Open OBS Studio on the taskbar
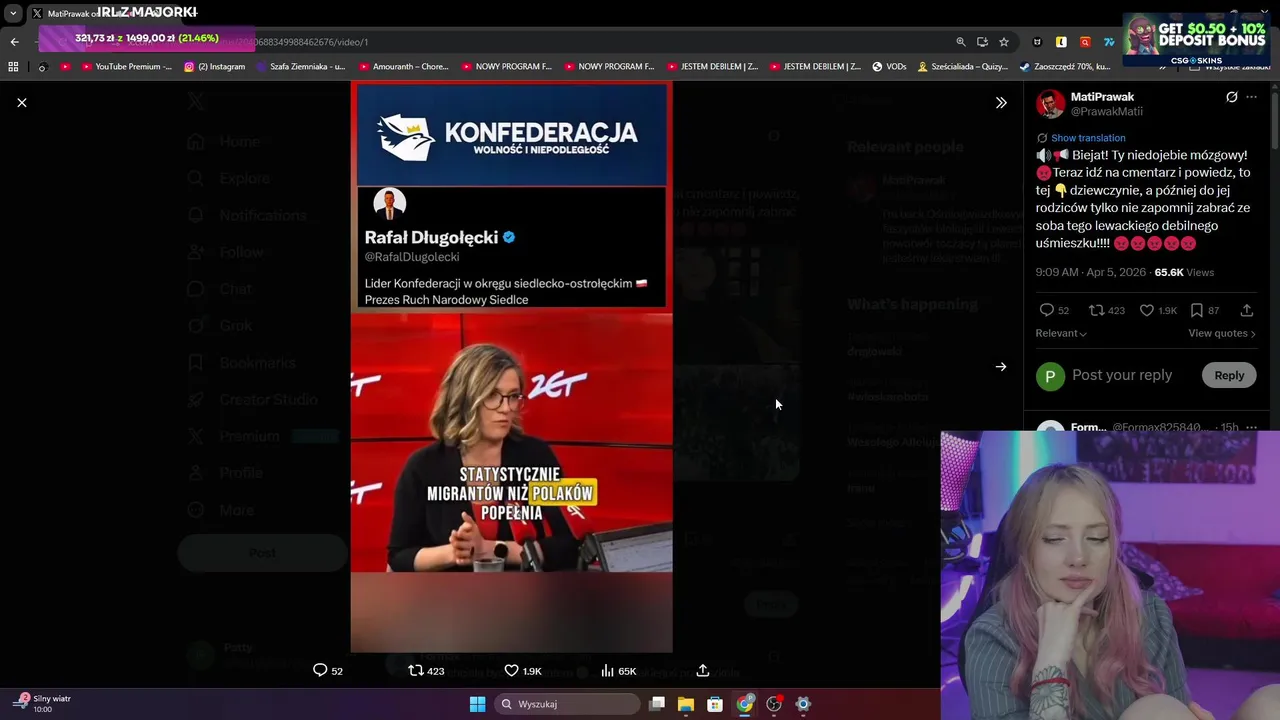Viewport: 1280px width, 720px height. (773, 704)
